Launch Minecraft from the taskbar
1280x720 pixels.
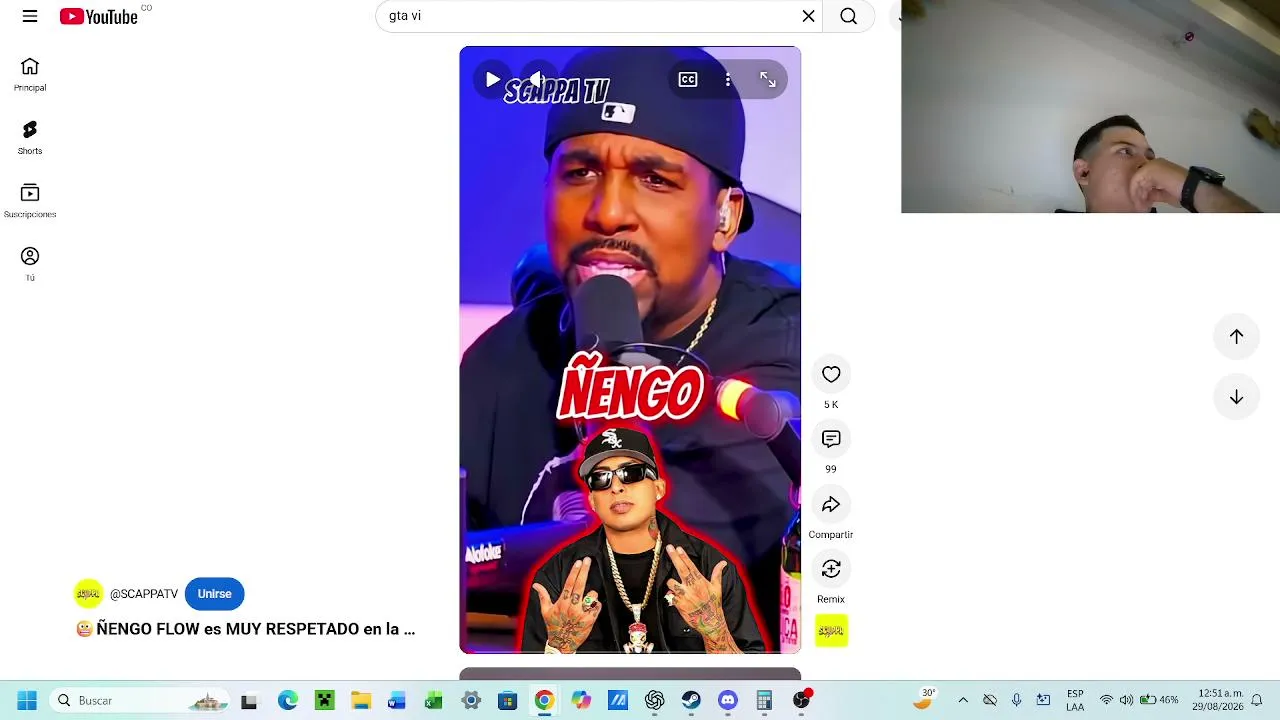(324, 701)
